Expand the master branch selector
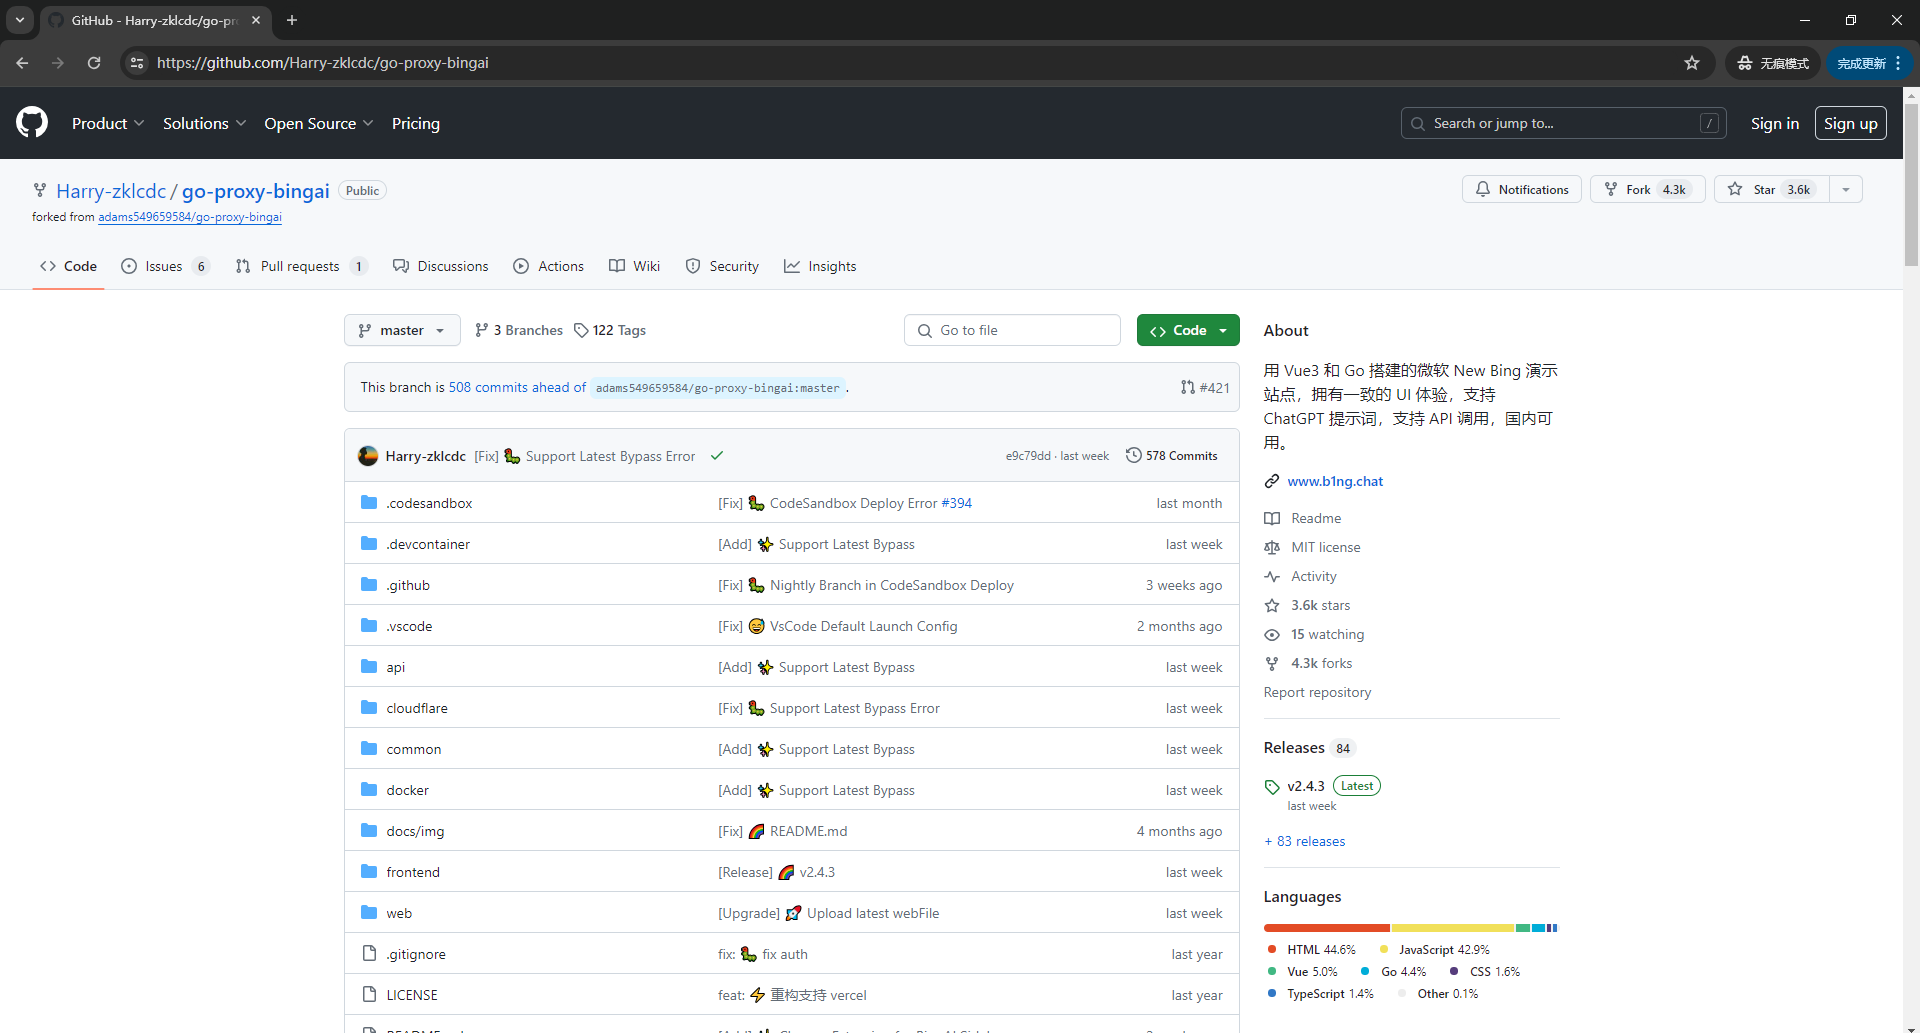The image size is (1920, 1033). (402, 331)
